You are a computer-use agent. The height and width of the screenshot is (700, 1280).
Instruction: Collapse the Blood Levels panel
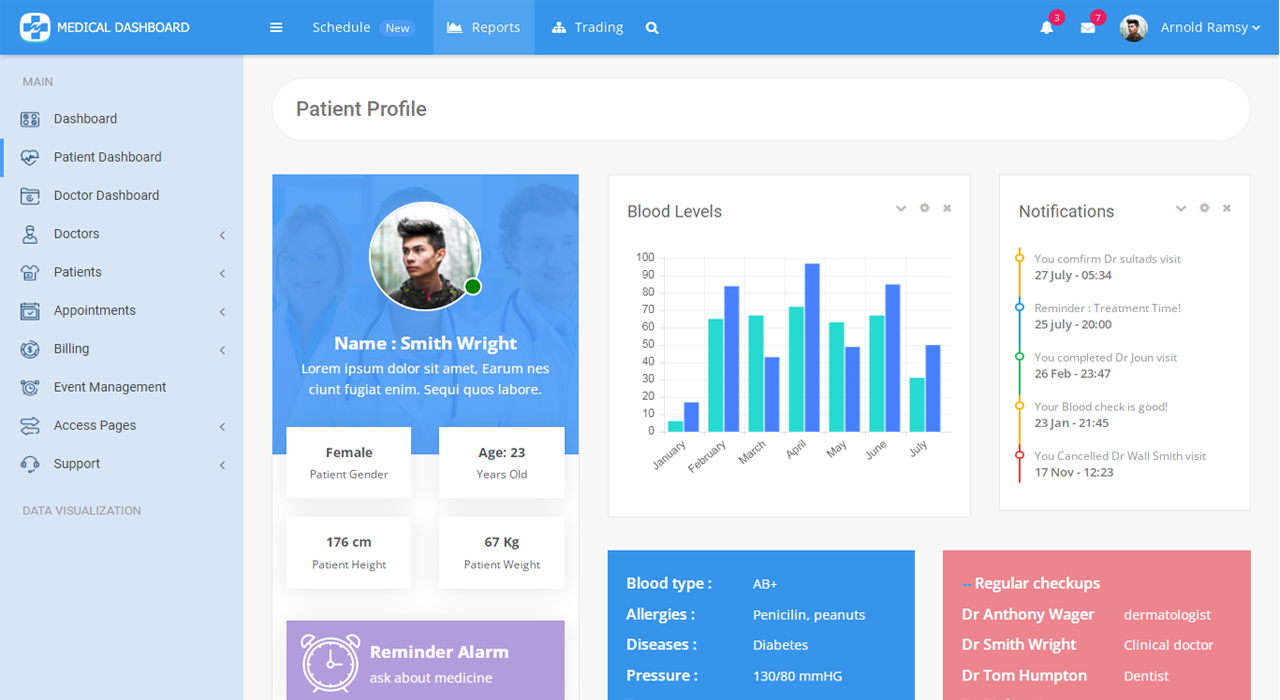pyautogui.click(x=900, y=208)
